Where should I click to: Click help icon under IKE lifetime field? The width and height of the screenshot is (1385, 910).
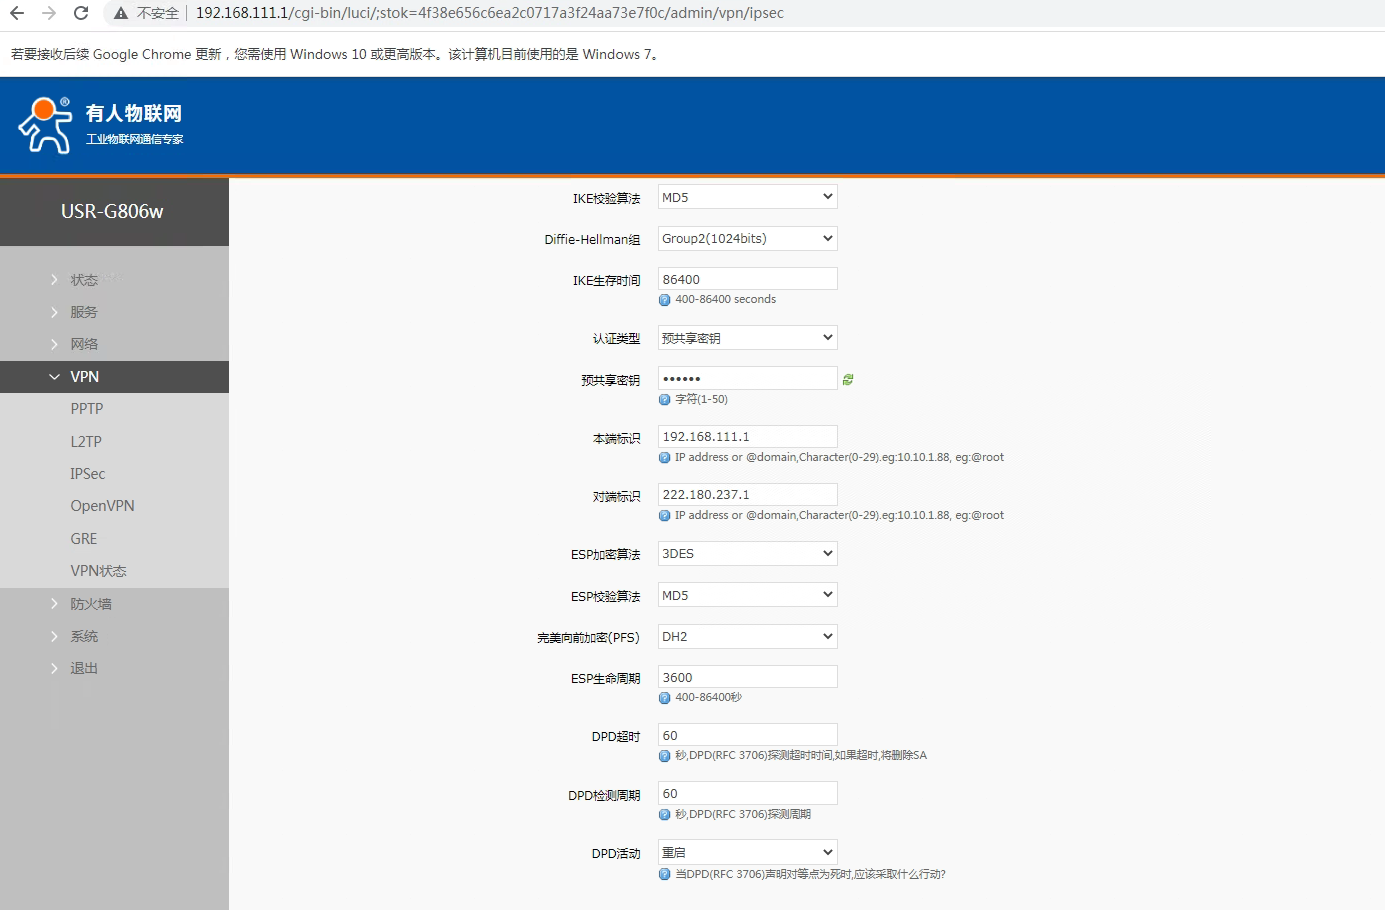coord(665,300)
